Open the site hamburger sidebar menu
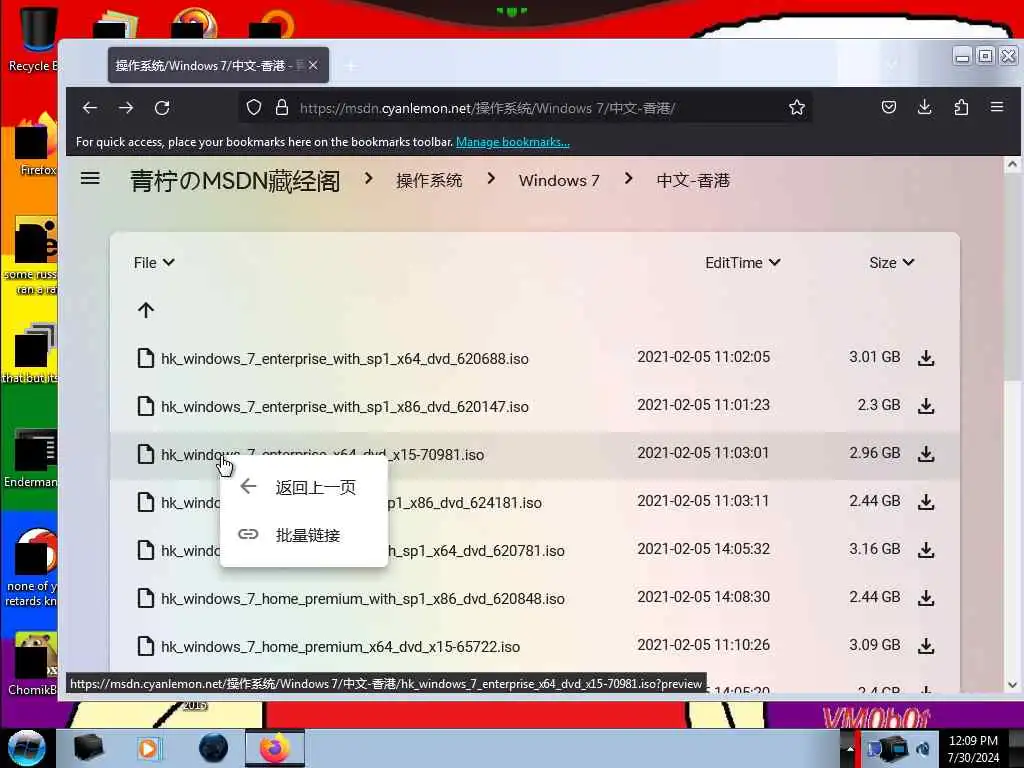This screenshot has height=768, width=1024. pyautogui.click(x=90, y=178)
